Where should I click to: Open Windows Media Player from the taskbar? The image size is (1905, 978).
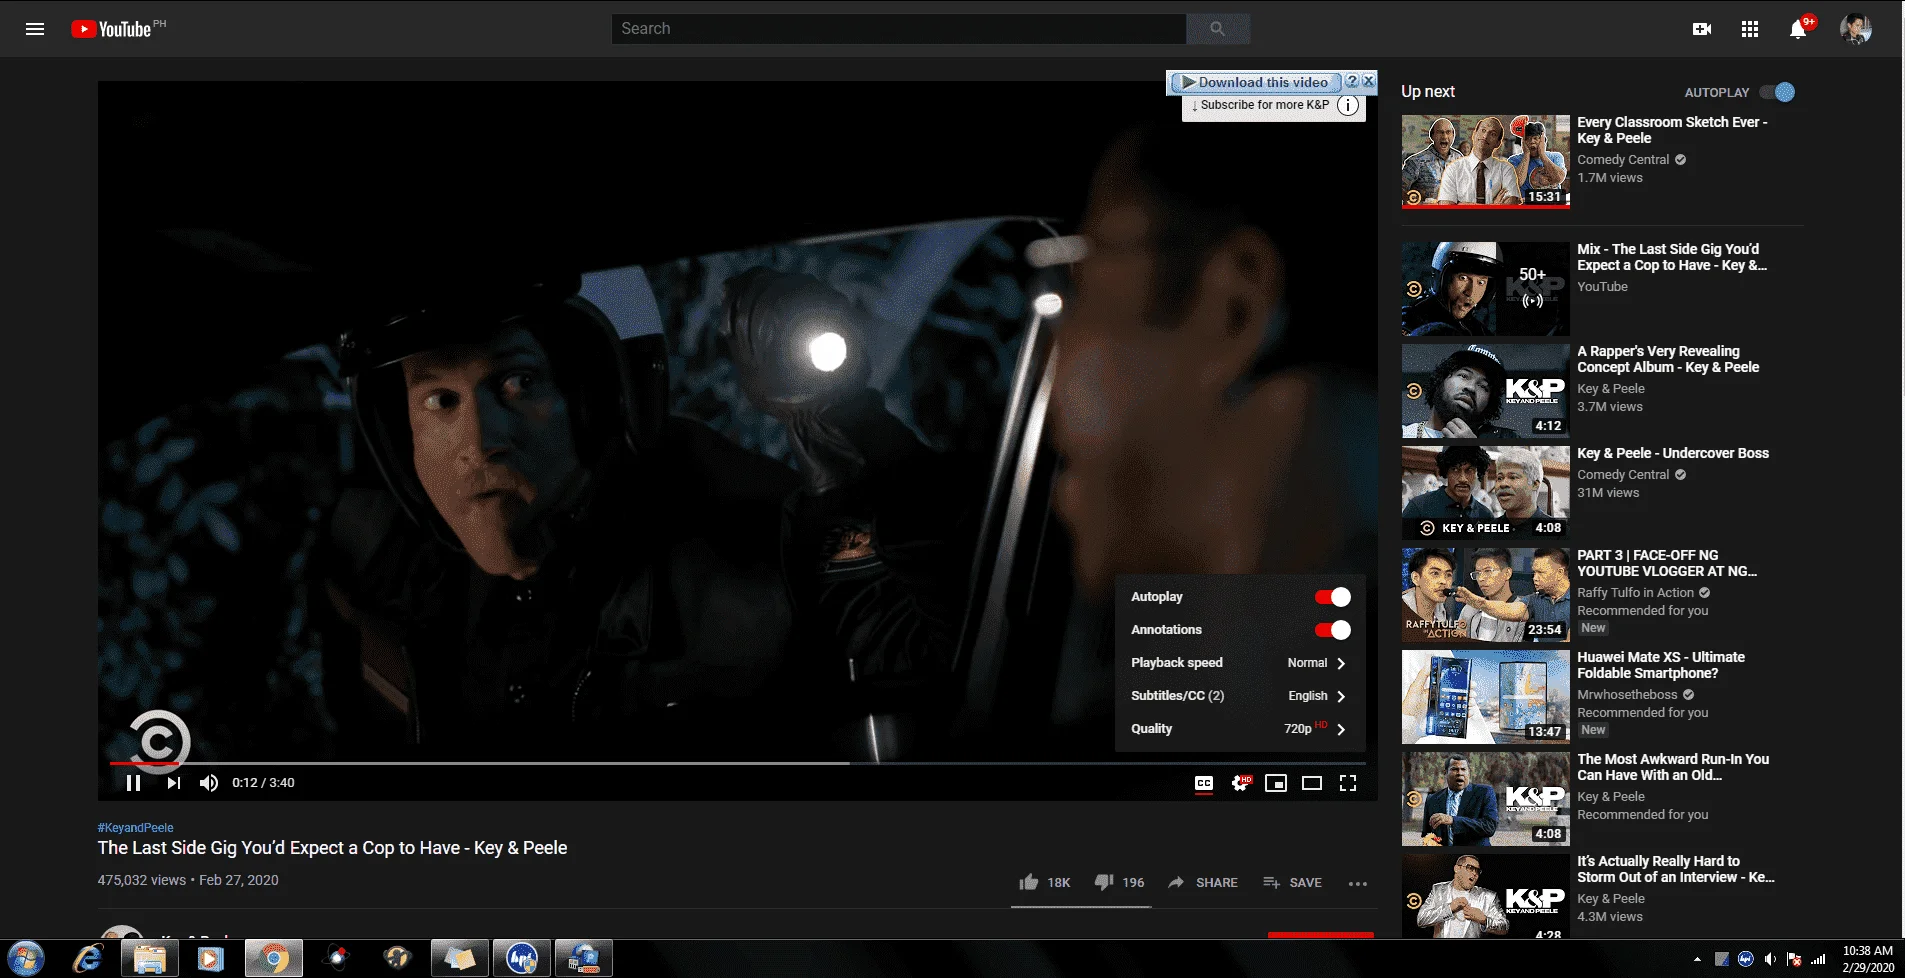(210, 958)
